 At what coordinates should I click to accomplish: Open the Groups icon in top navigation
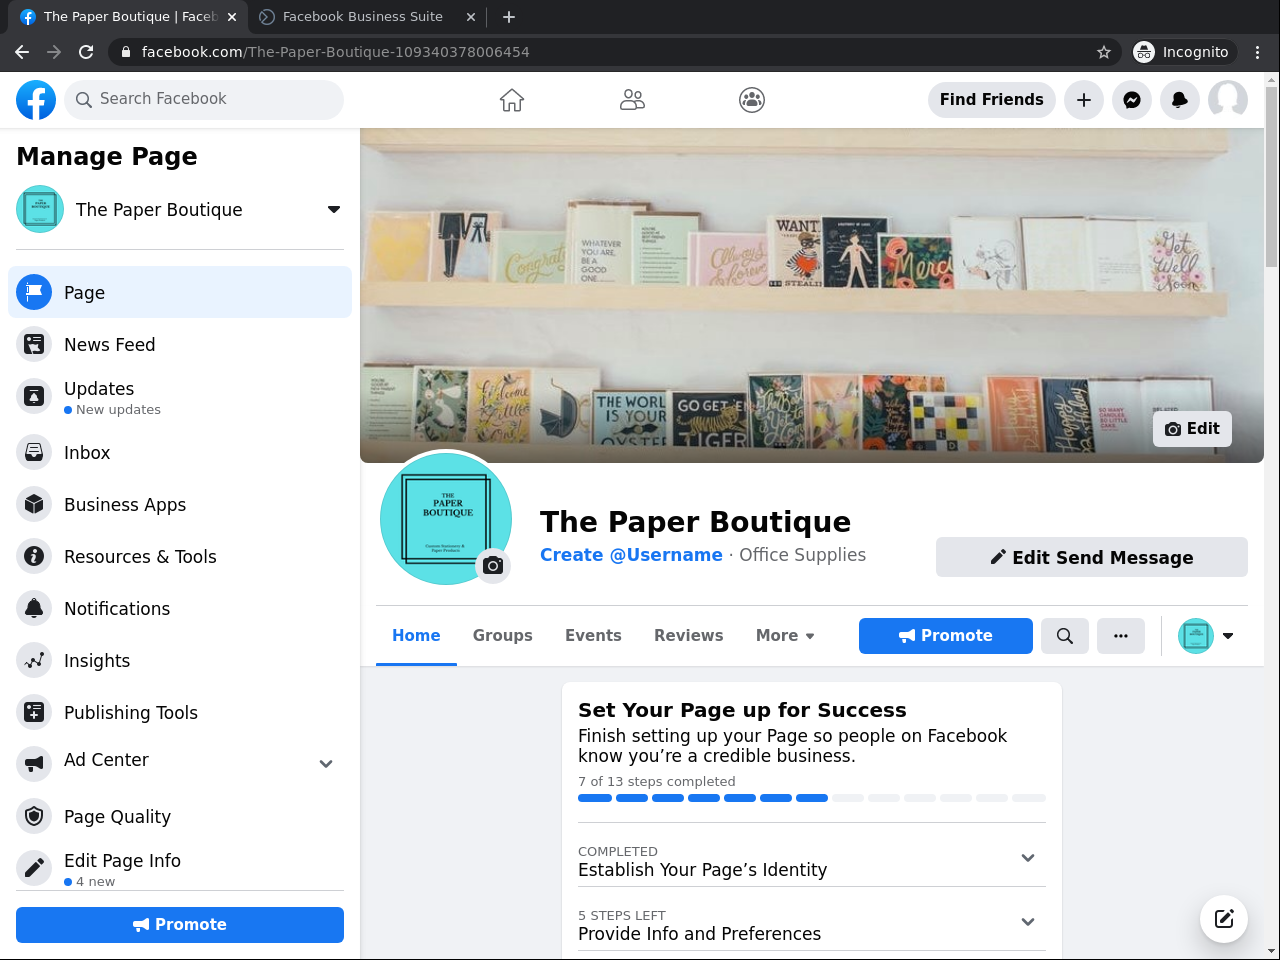(752, 100)
